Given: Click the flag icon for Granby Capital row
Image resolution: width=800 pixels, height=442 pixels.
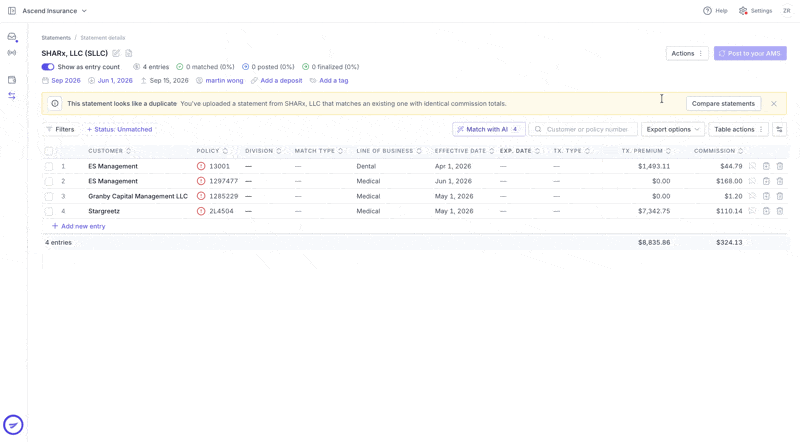Looking at the screenshot, I should pos(752,196).
